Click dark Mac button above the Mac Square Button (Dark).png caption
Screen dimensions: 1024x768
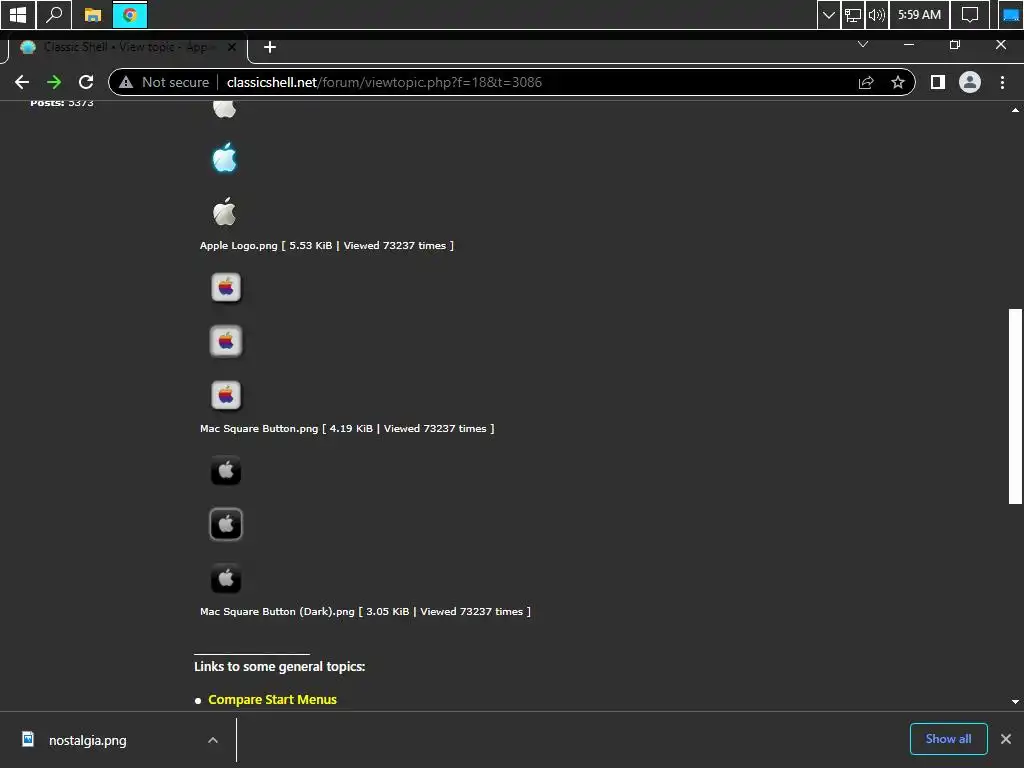(226, 578)
